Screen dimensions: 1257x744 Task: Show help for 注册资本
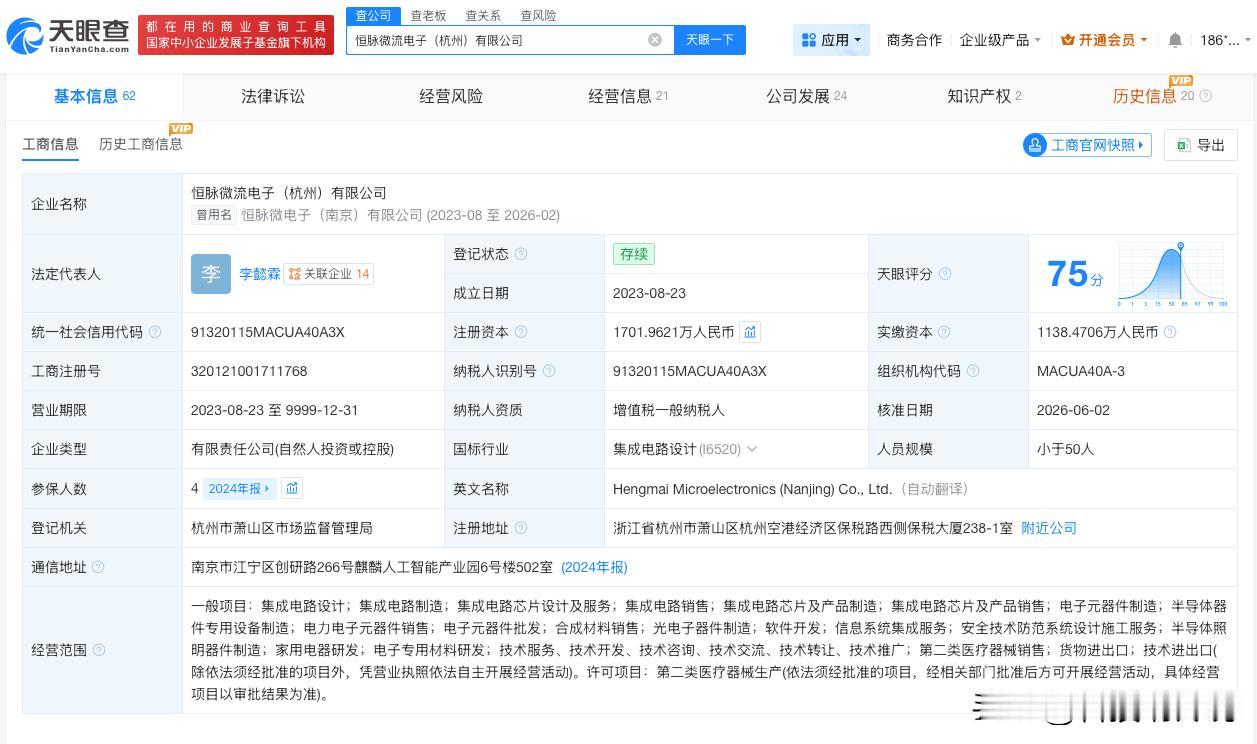coord(521,332)
